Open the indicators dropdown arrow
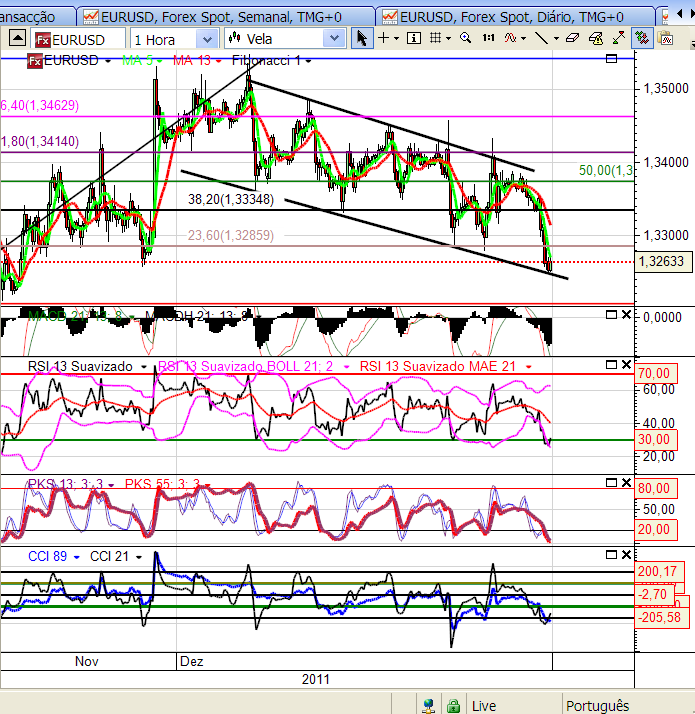The height and width of the screenshot is (714, 695). [x=523, y=39]
